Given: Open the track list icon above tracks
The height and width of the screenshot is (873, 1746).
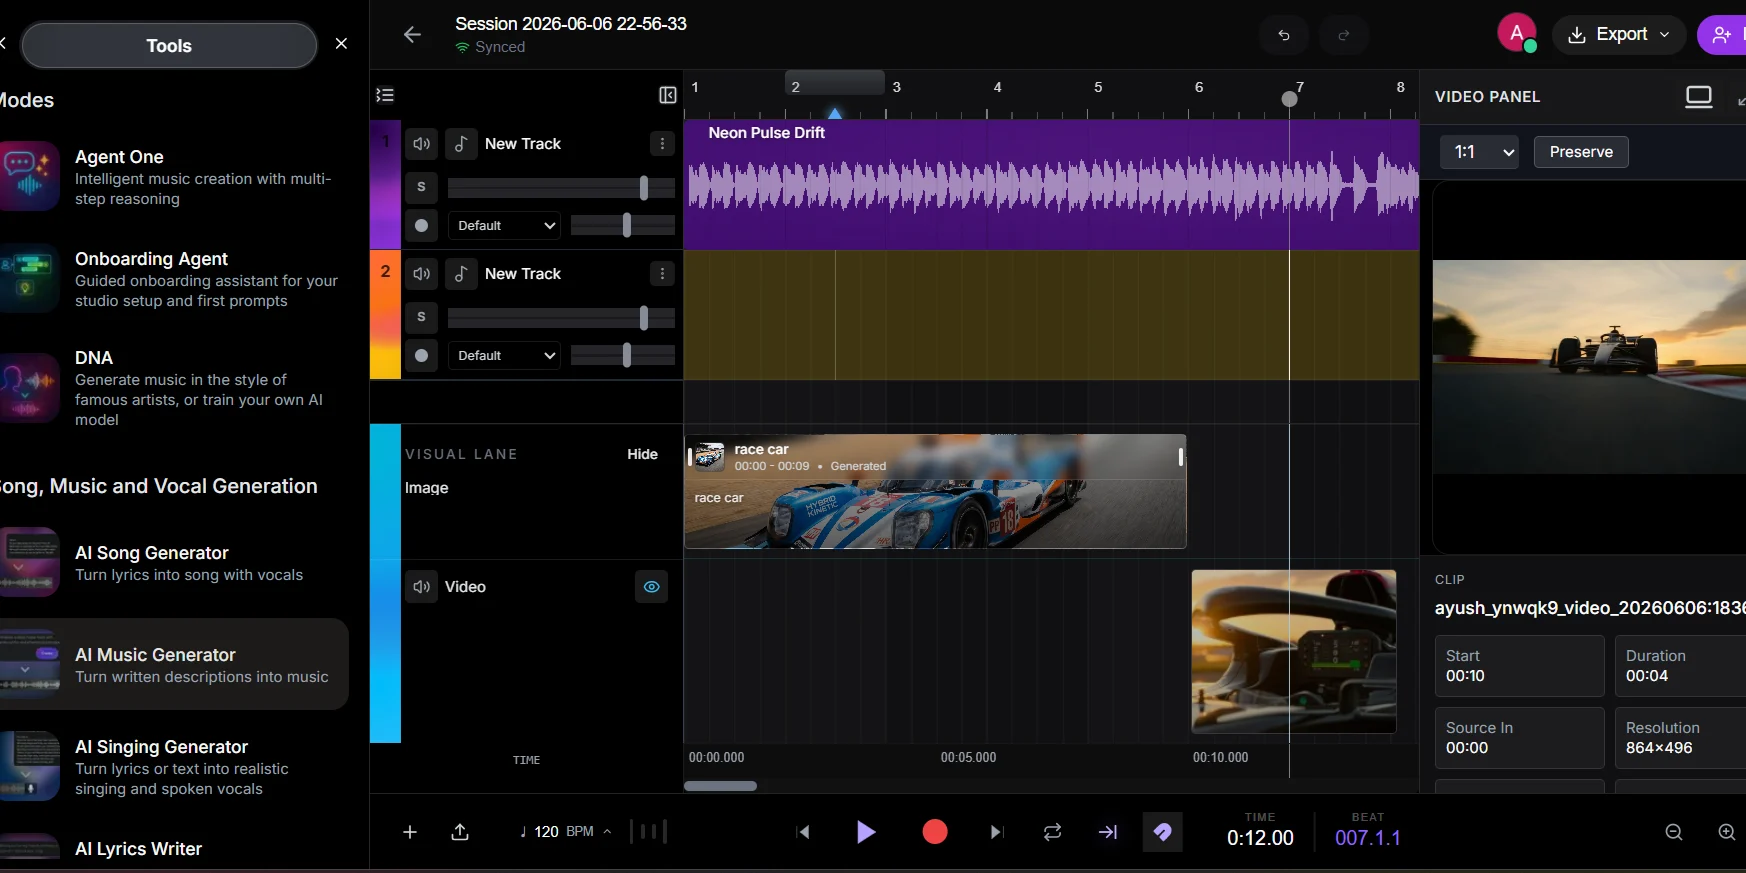Looking at the screenshot, I should click(x=385, y=95).
